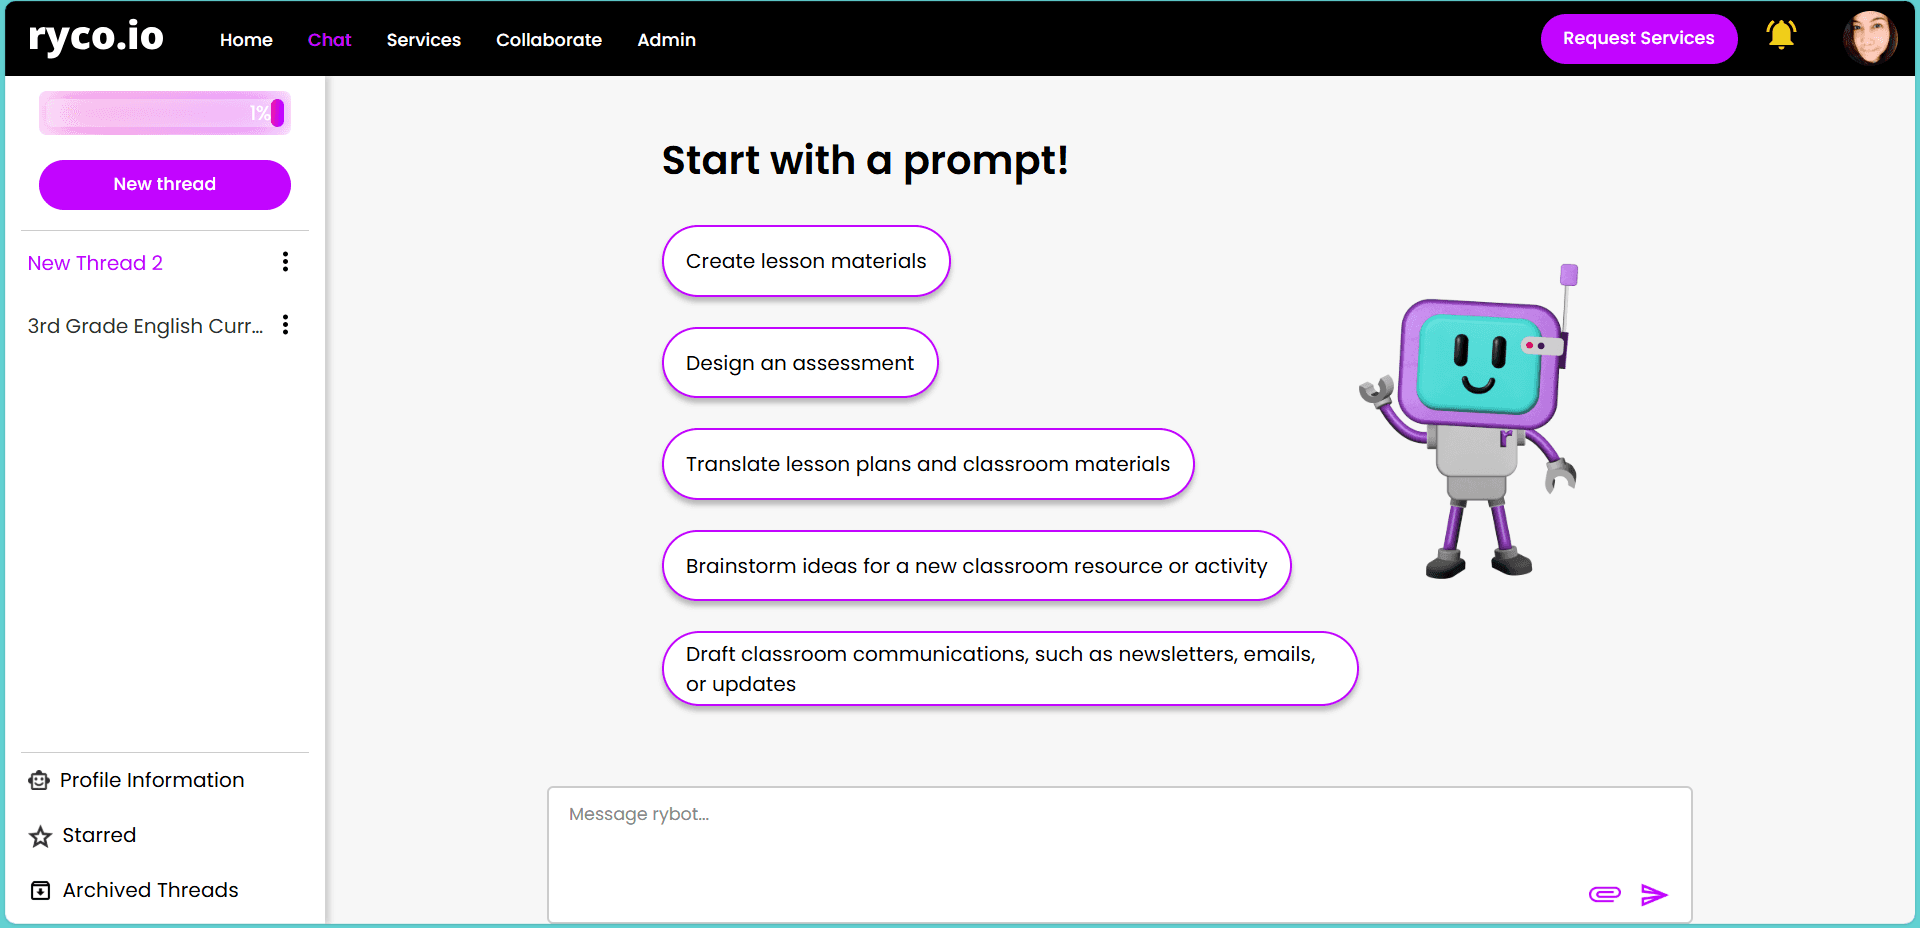The height and width of the screenshot is (928, 1920).
Task: Click the Request Services button
Action: coord(1639,39)
